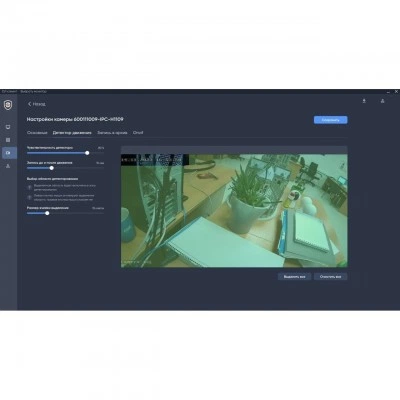Click the Сохранить save button
400x400 pixels.
pos(330,120)
